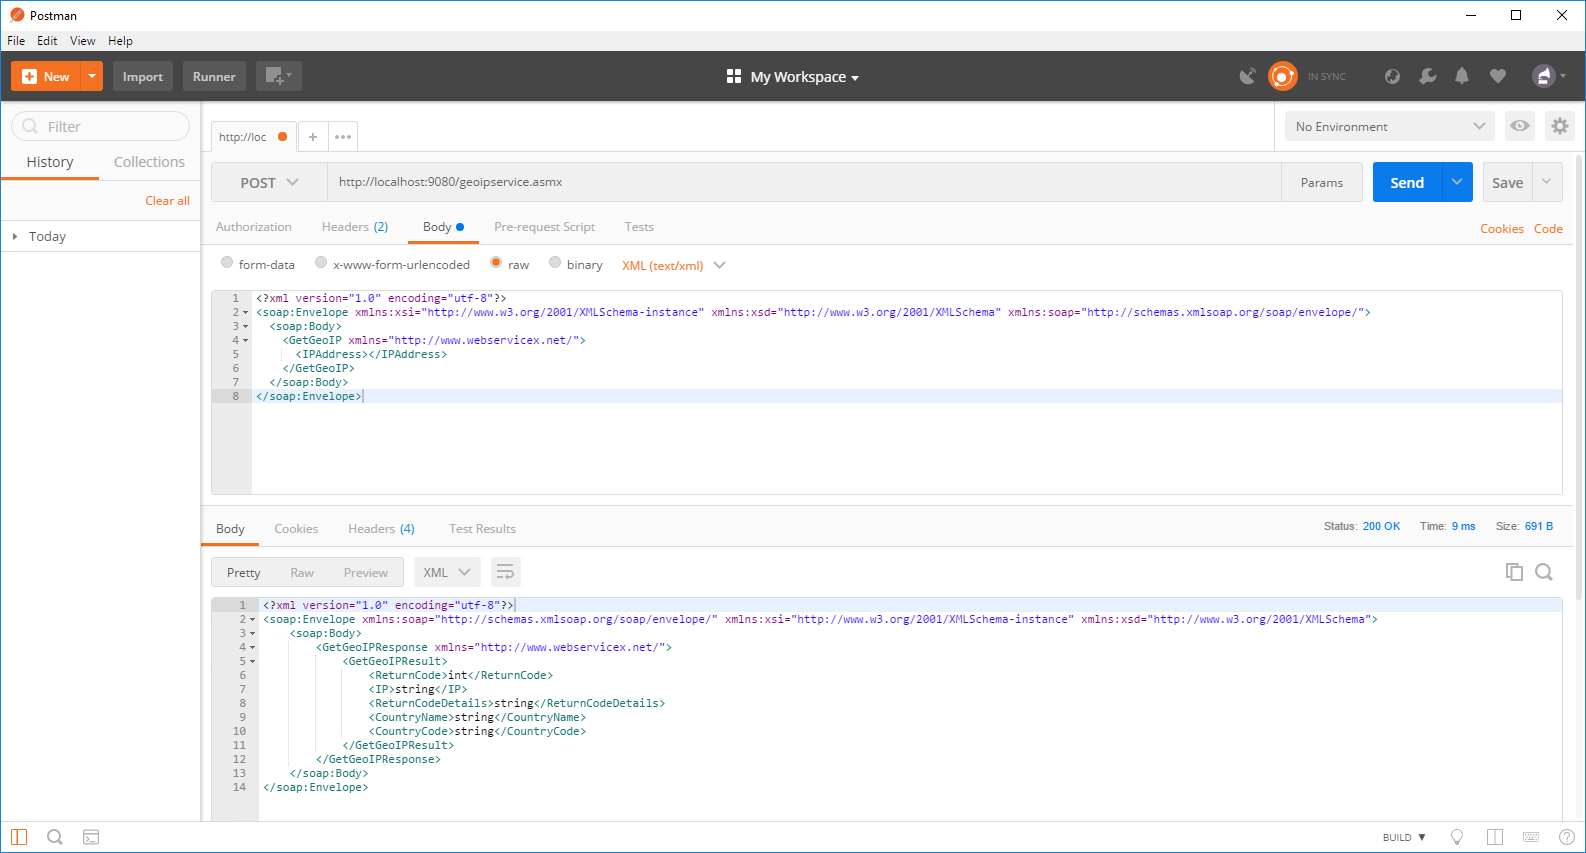1586x853 pixels.
Task: Click the Params button
Action: 1322,182
